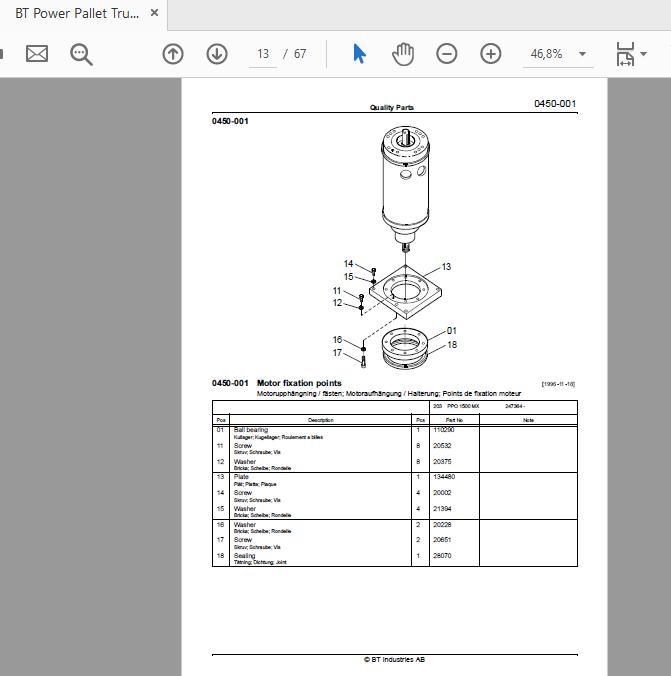Click the 'Quality Parts' page header
The height and width of the screenshot is (676, 671).
pos(392,107)
